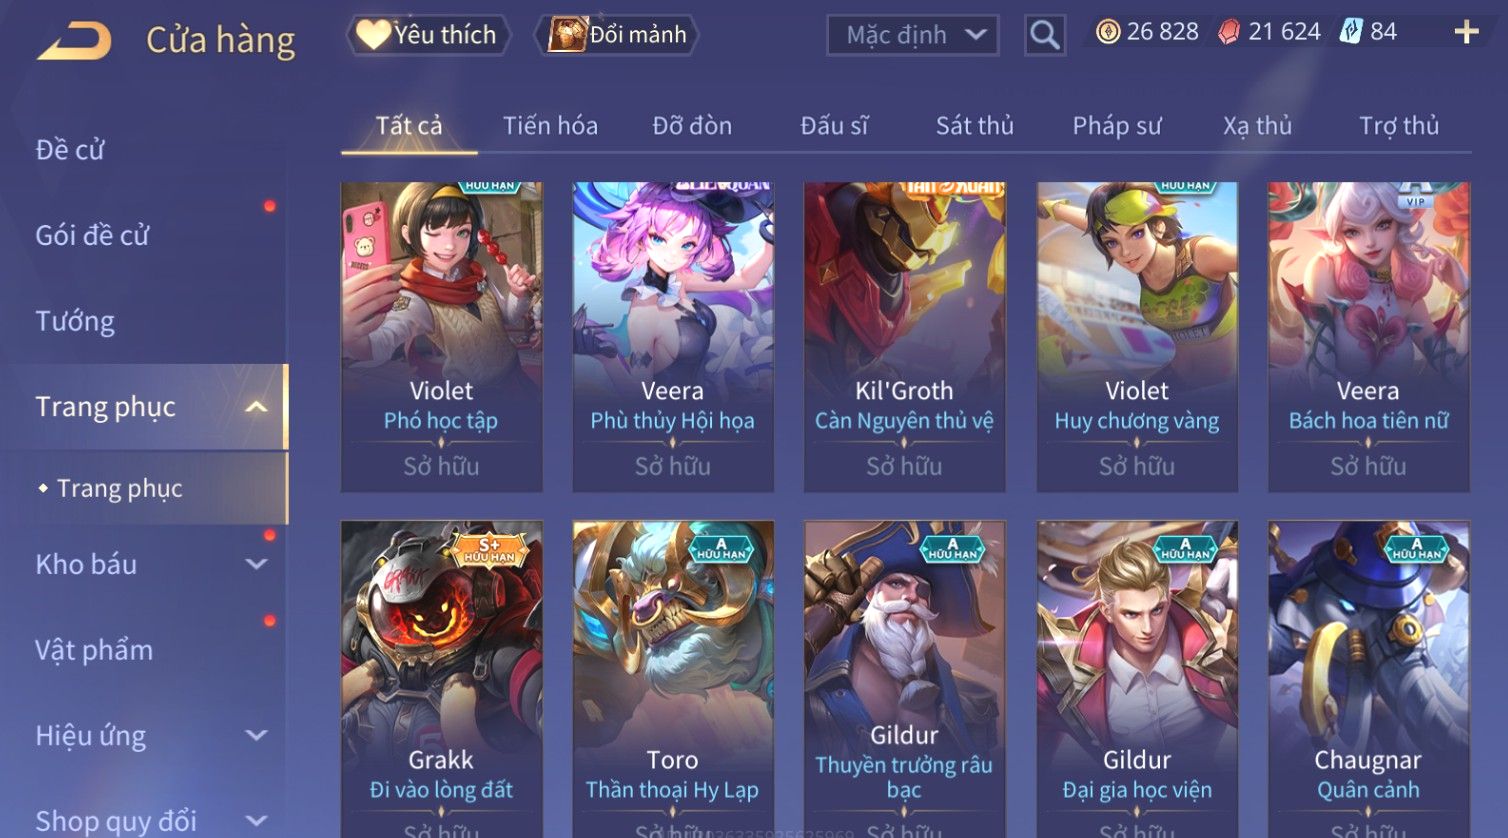Image resolution: width=1508 pixels, height=838 pixels.
Task: Open Đổi mảnh fragment exchange chest
Action: [616, 35]
